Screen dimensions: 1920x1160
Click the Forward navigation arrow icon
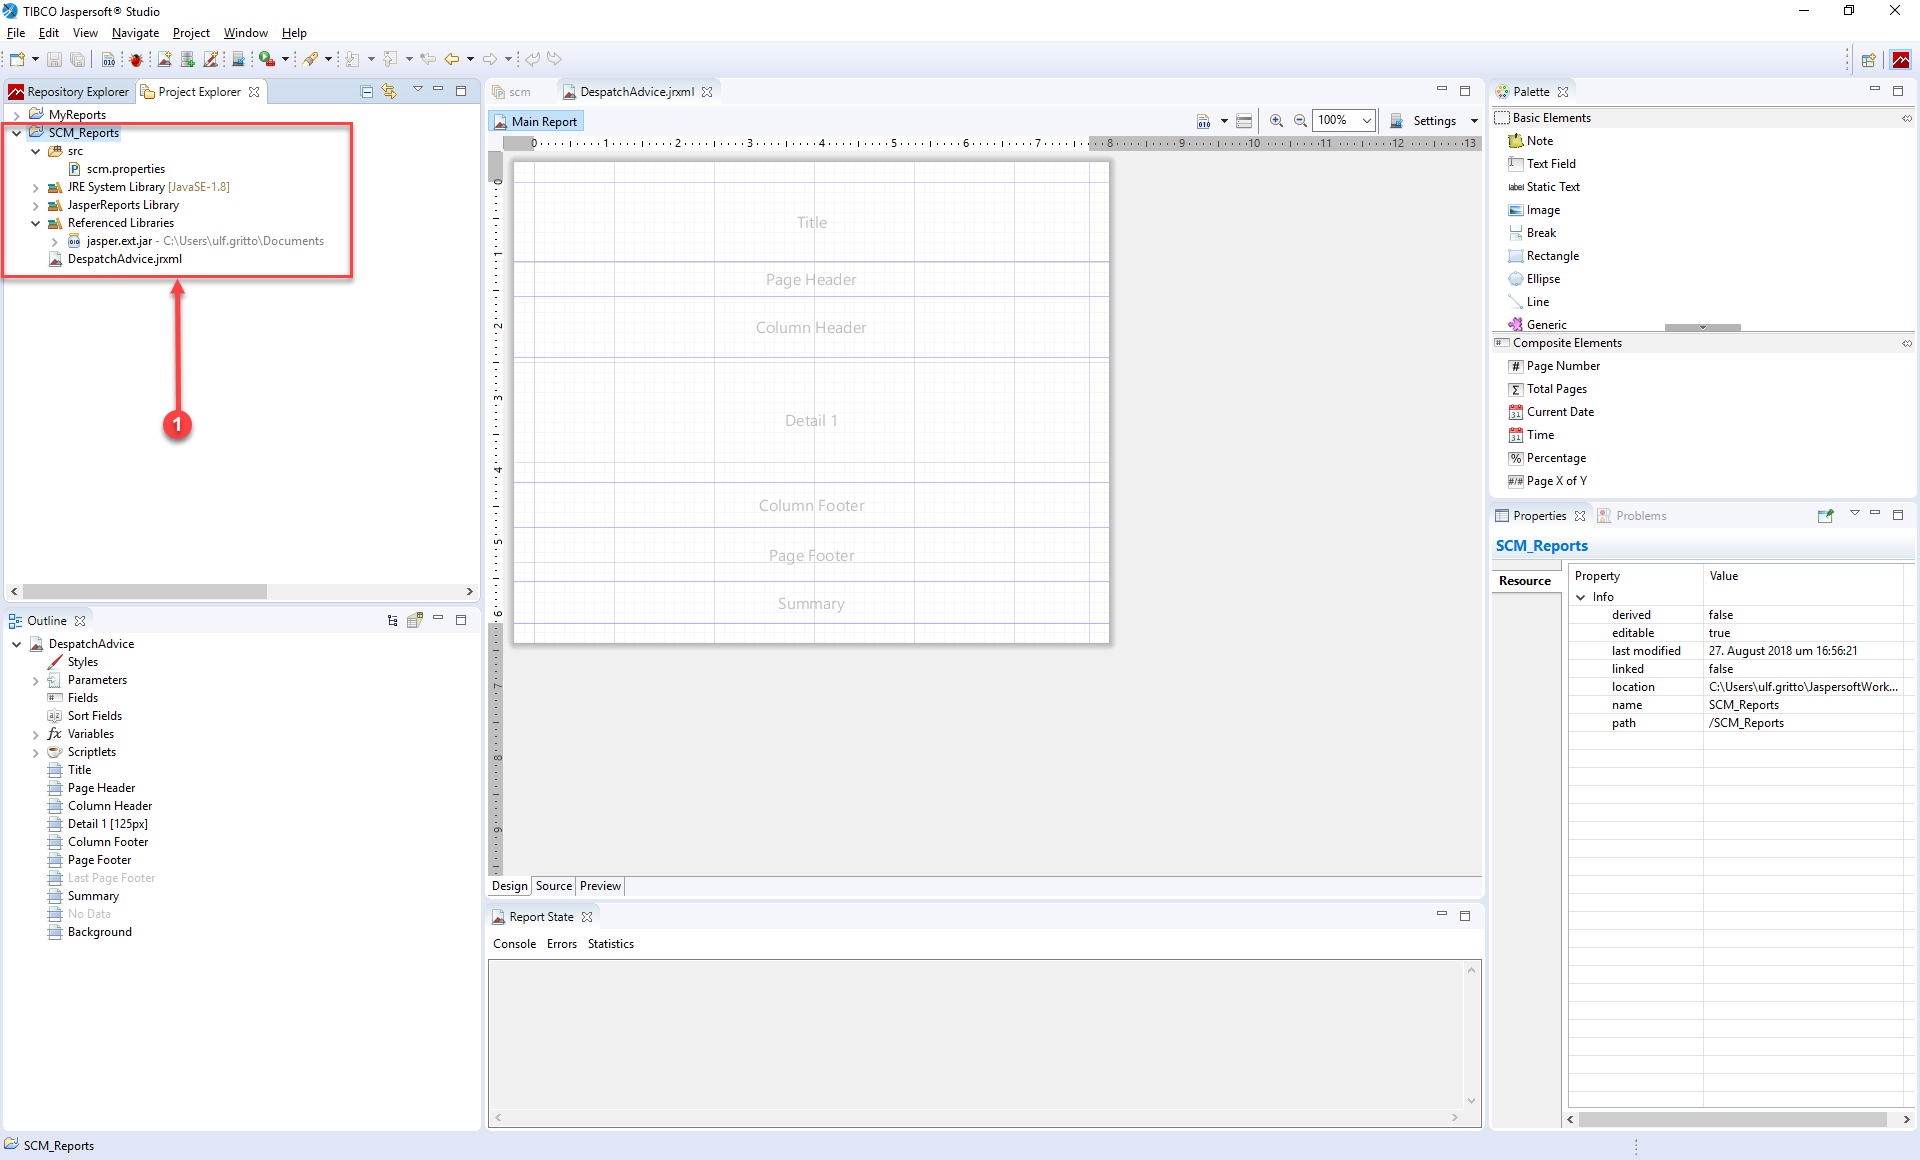click(x=490, y=60)
